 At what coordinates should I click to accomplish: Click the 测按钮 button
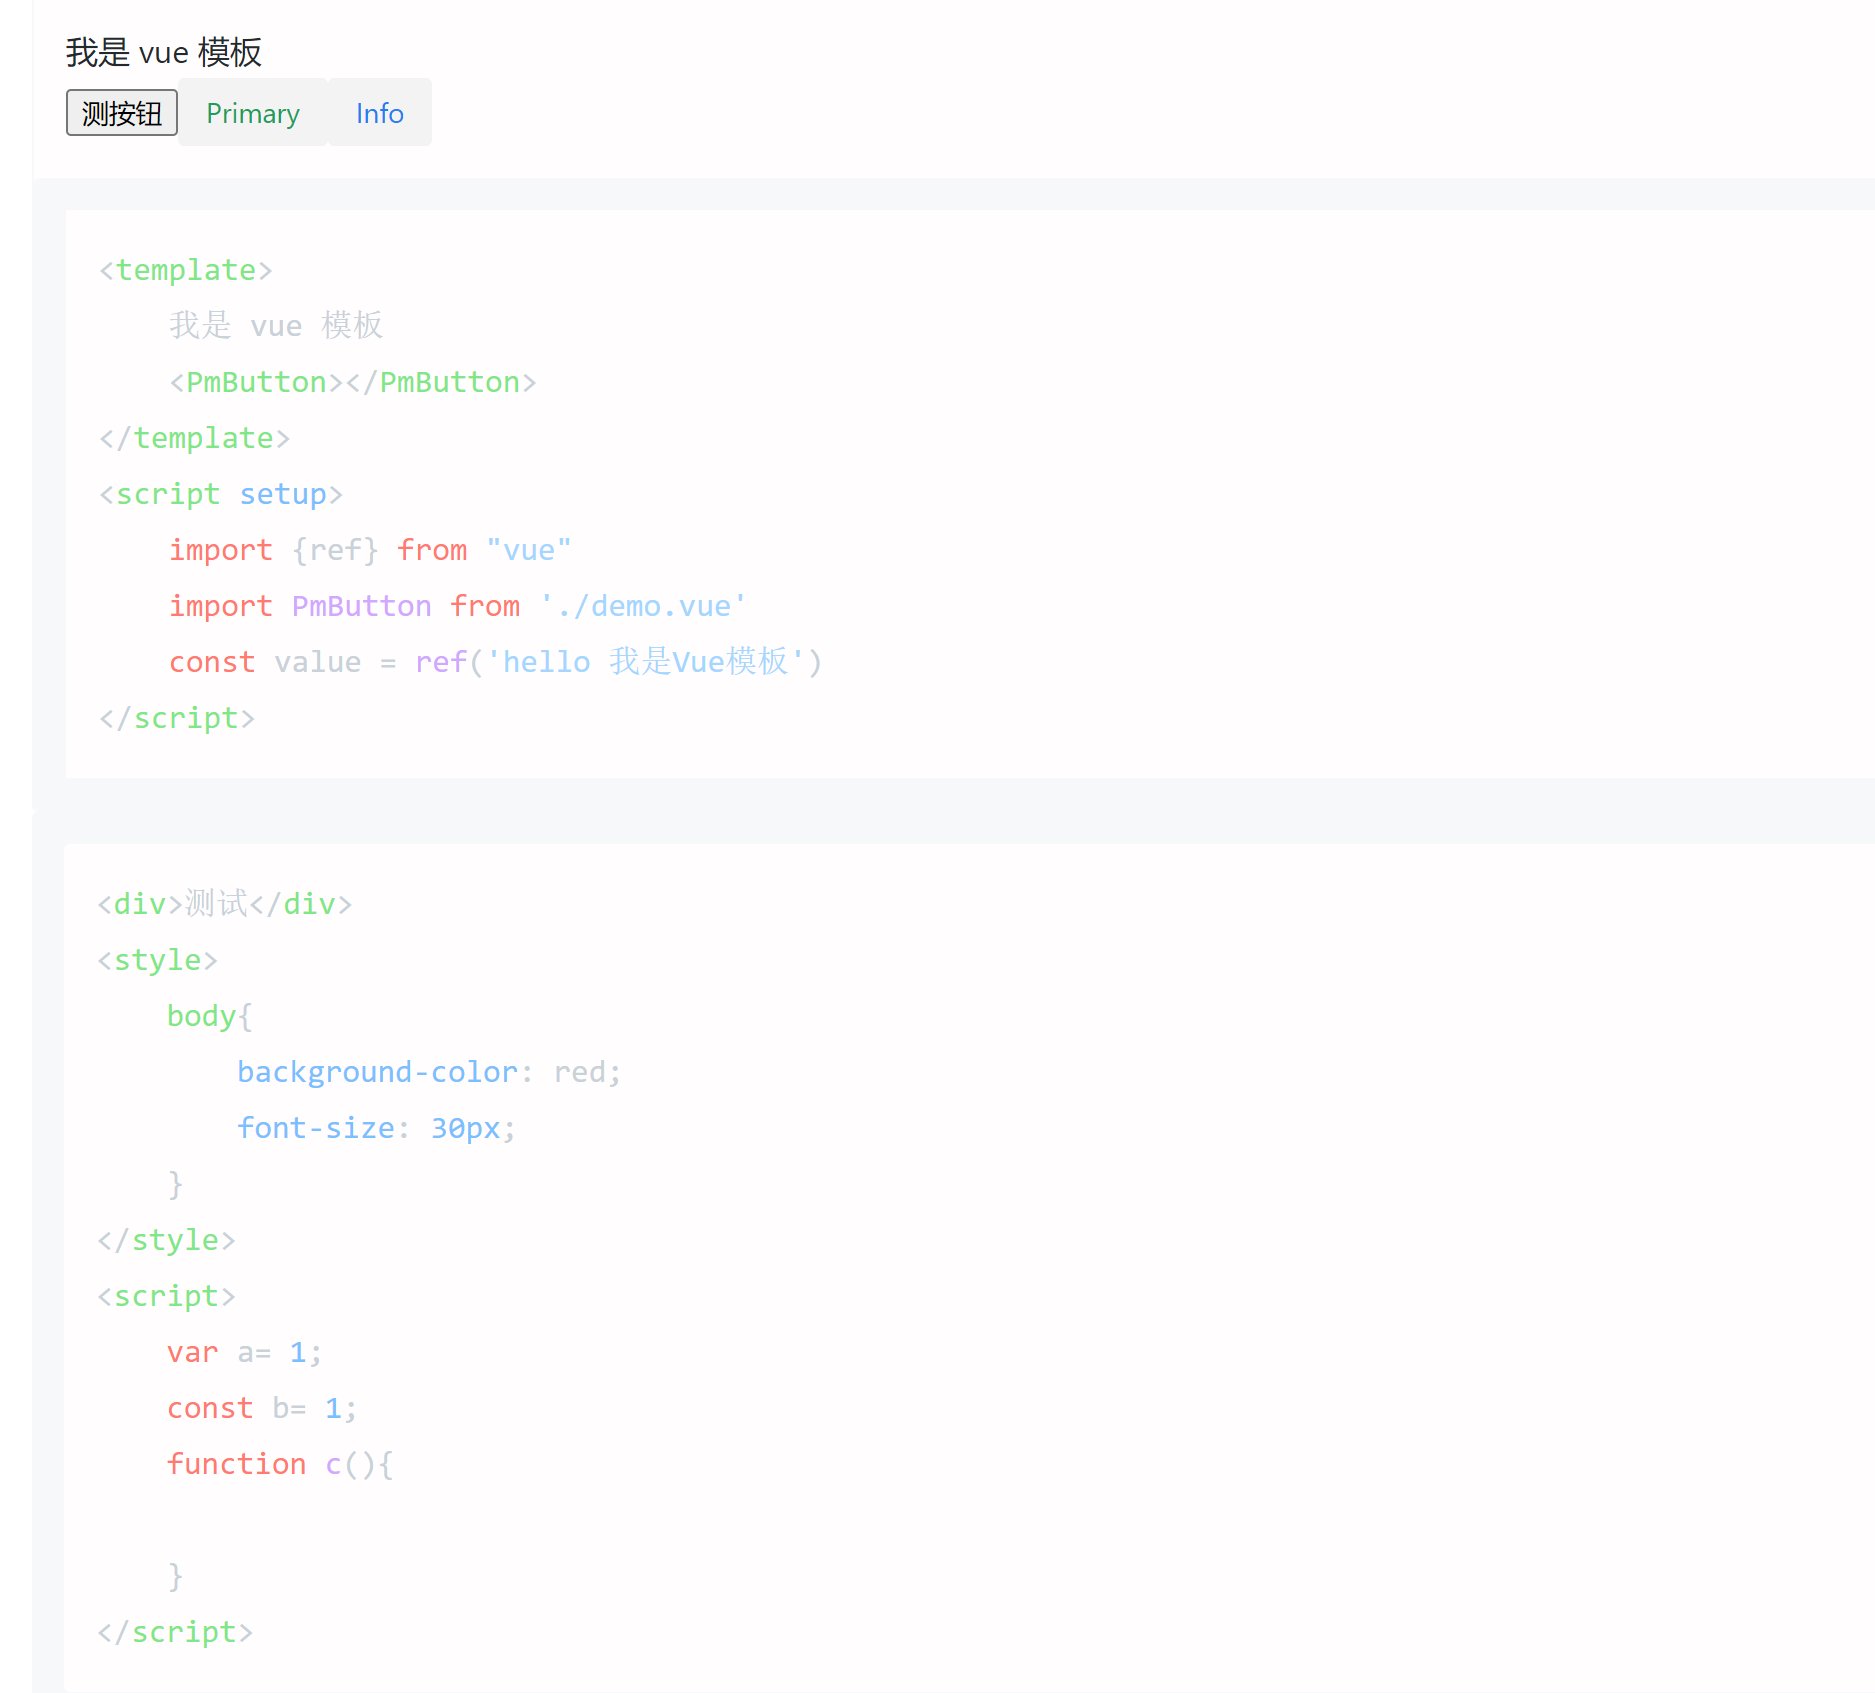[x=122, y=112]
